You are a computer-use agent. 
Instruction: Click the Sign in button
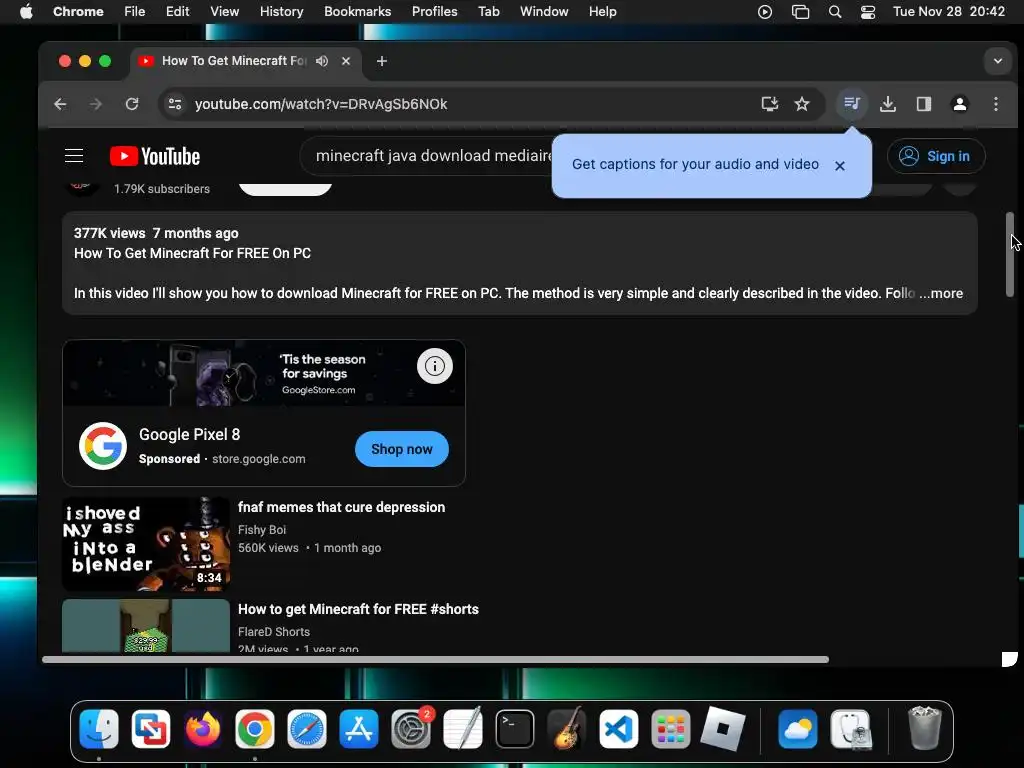point(936,156)
